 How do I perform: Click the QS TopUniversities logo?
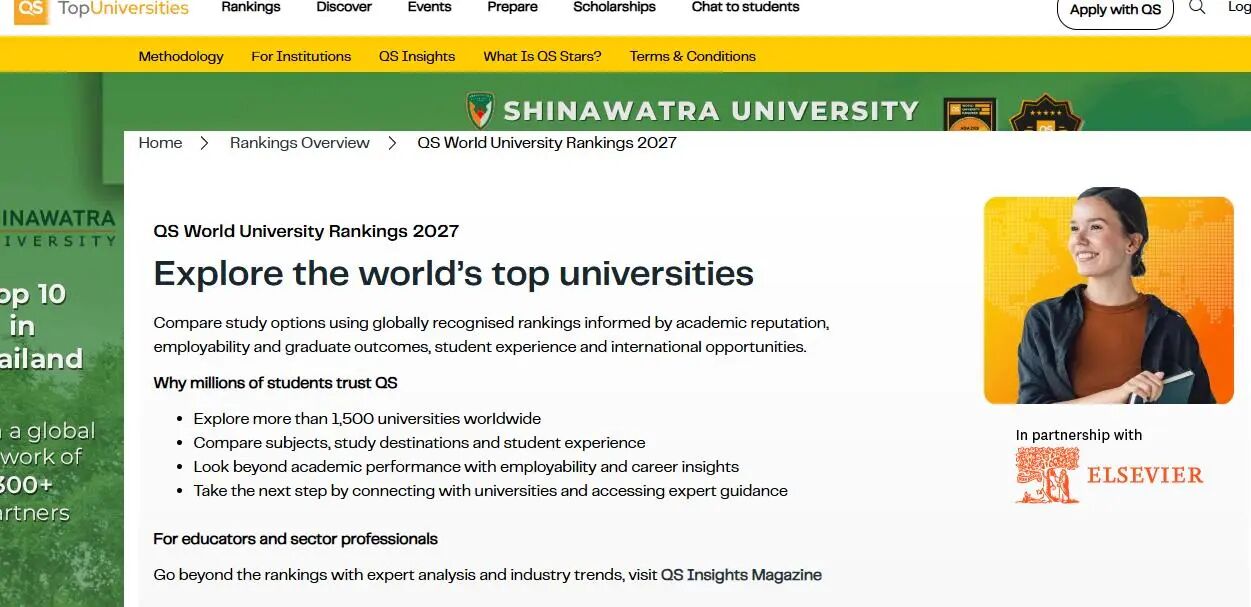[x=101, y=10]
